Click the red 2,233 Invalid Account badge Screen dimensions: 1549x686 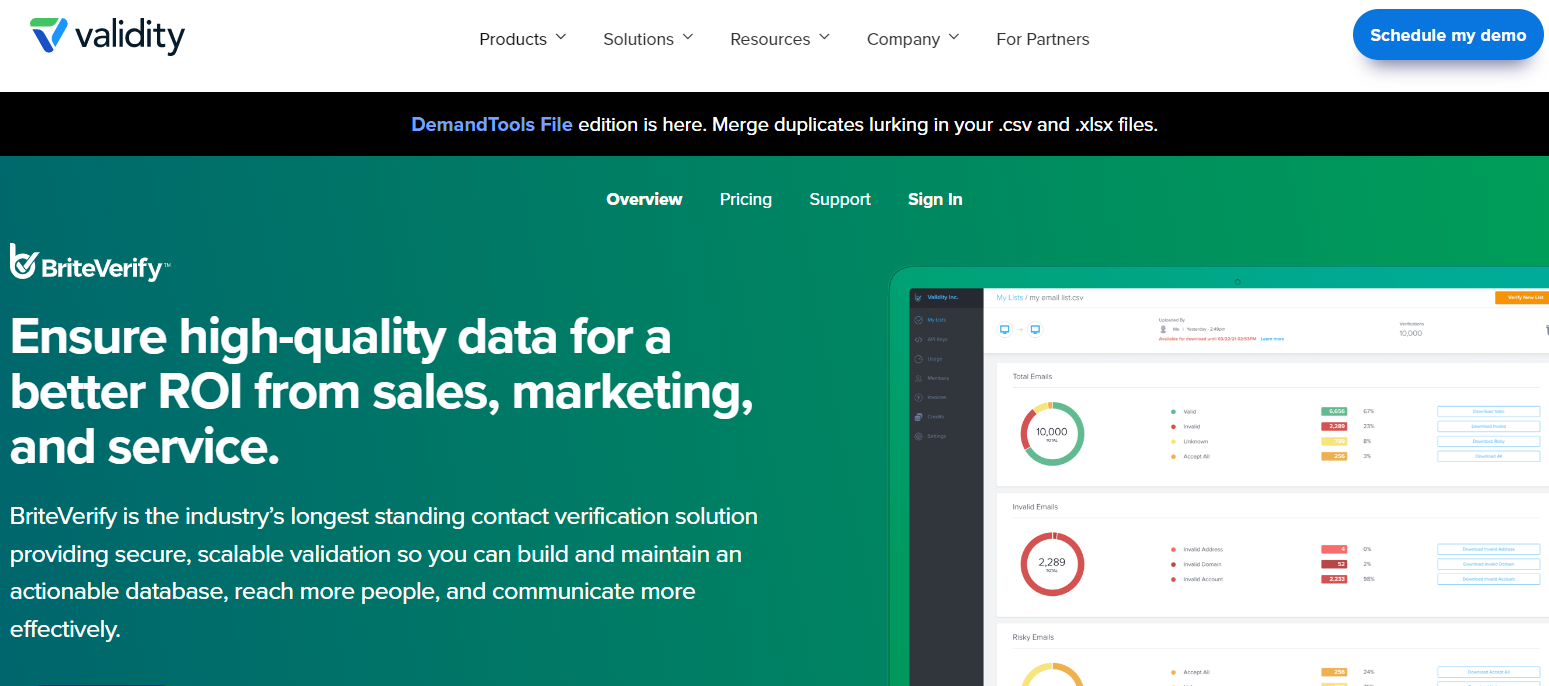(x=1334, y=579)
